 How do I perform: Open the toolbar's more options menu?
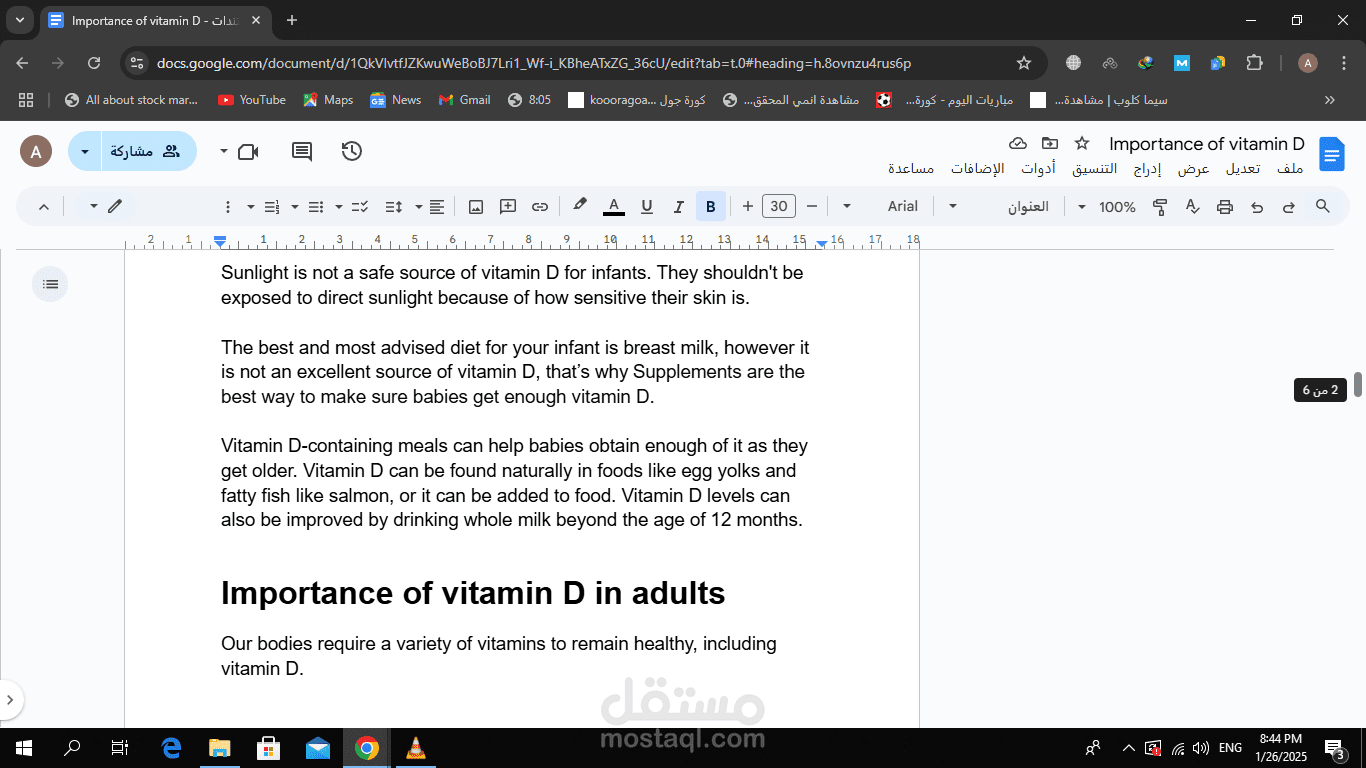coord(227,207)
